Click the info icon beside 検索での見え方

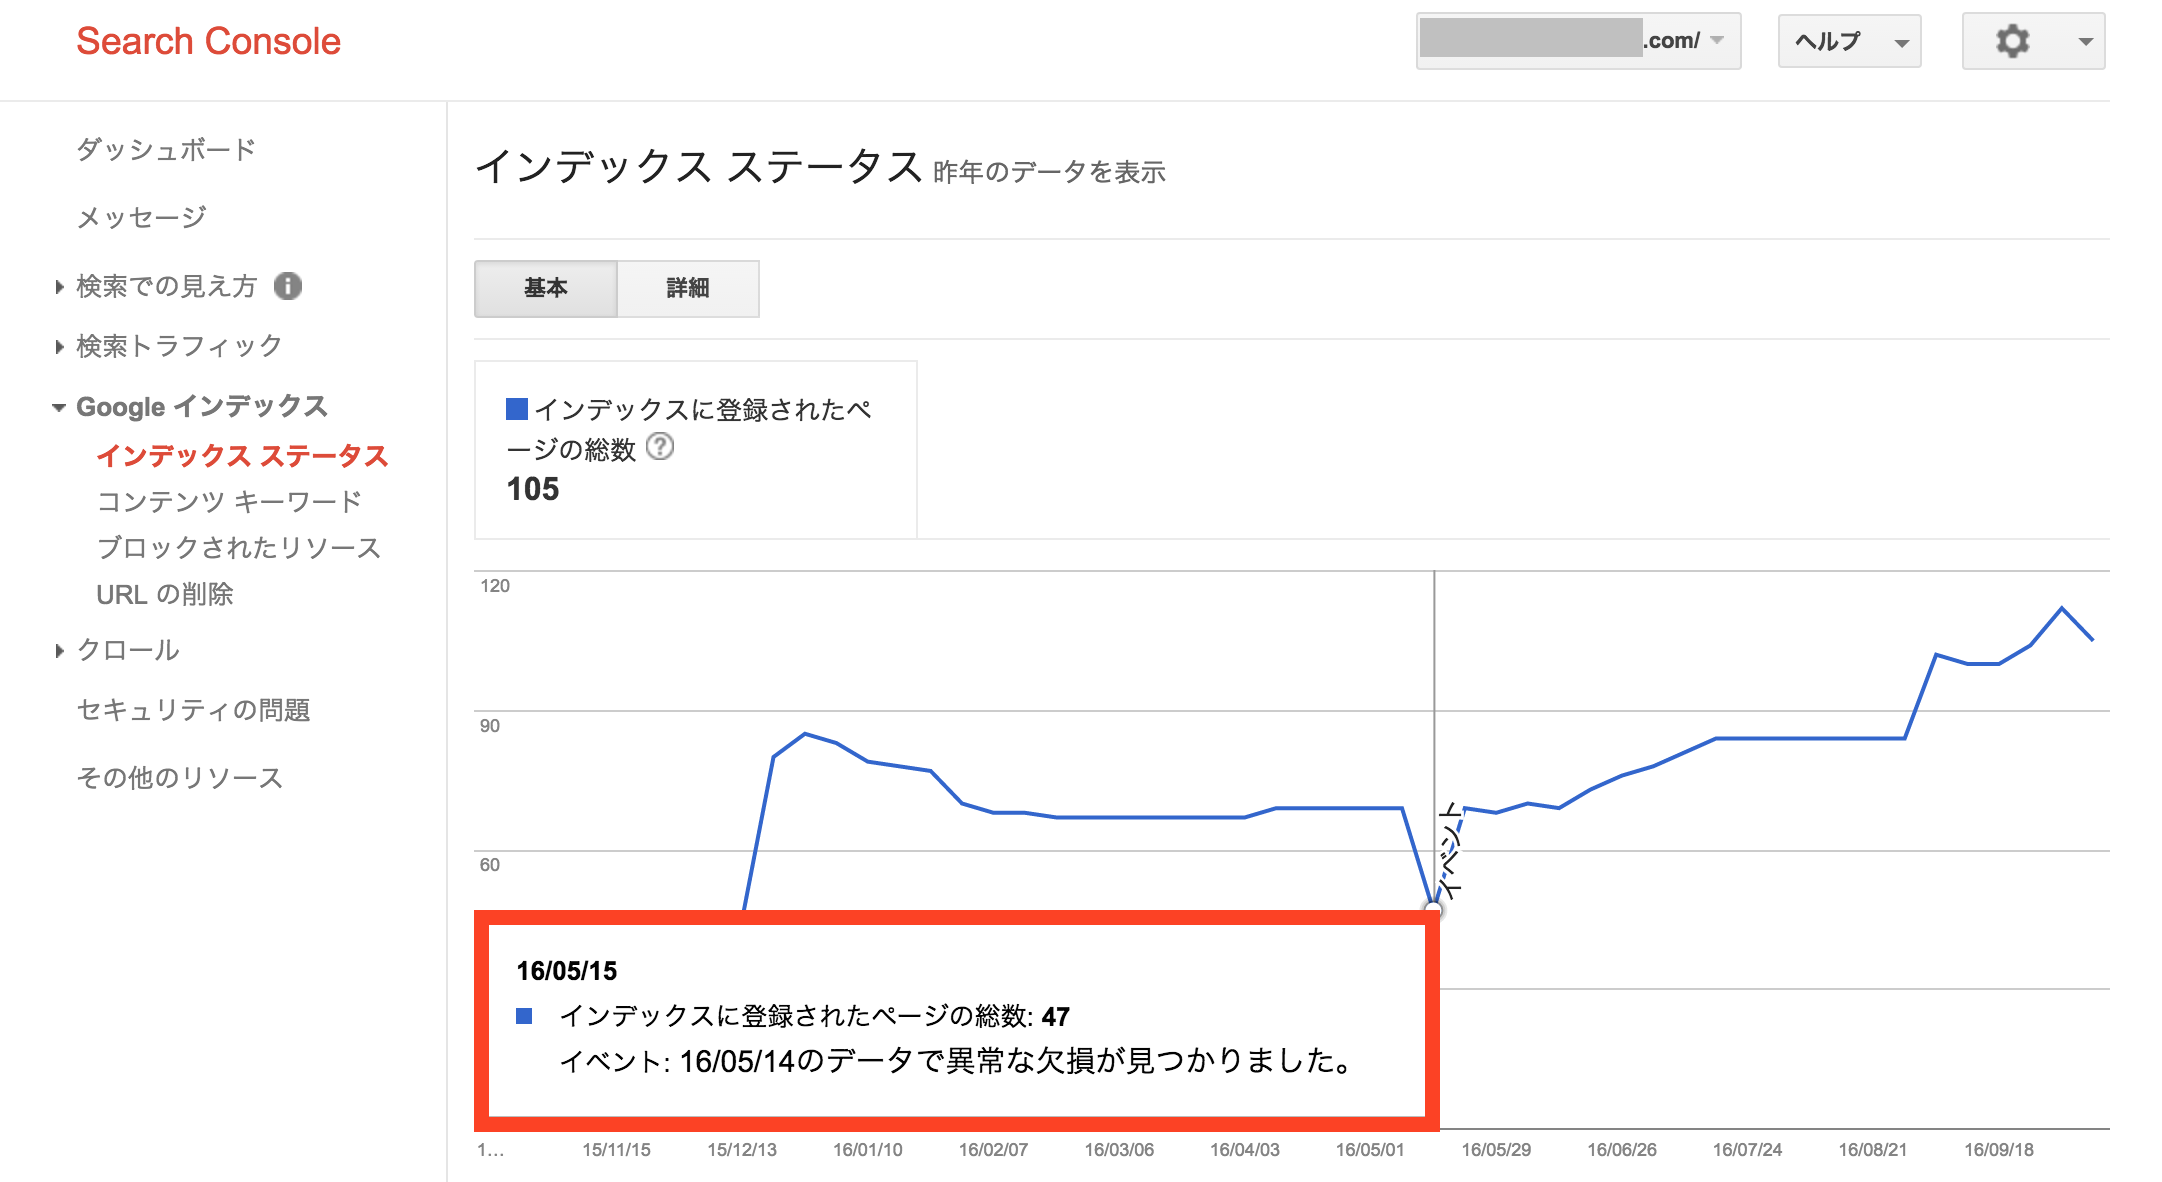(x=288, y=286)
